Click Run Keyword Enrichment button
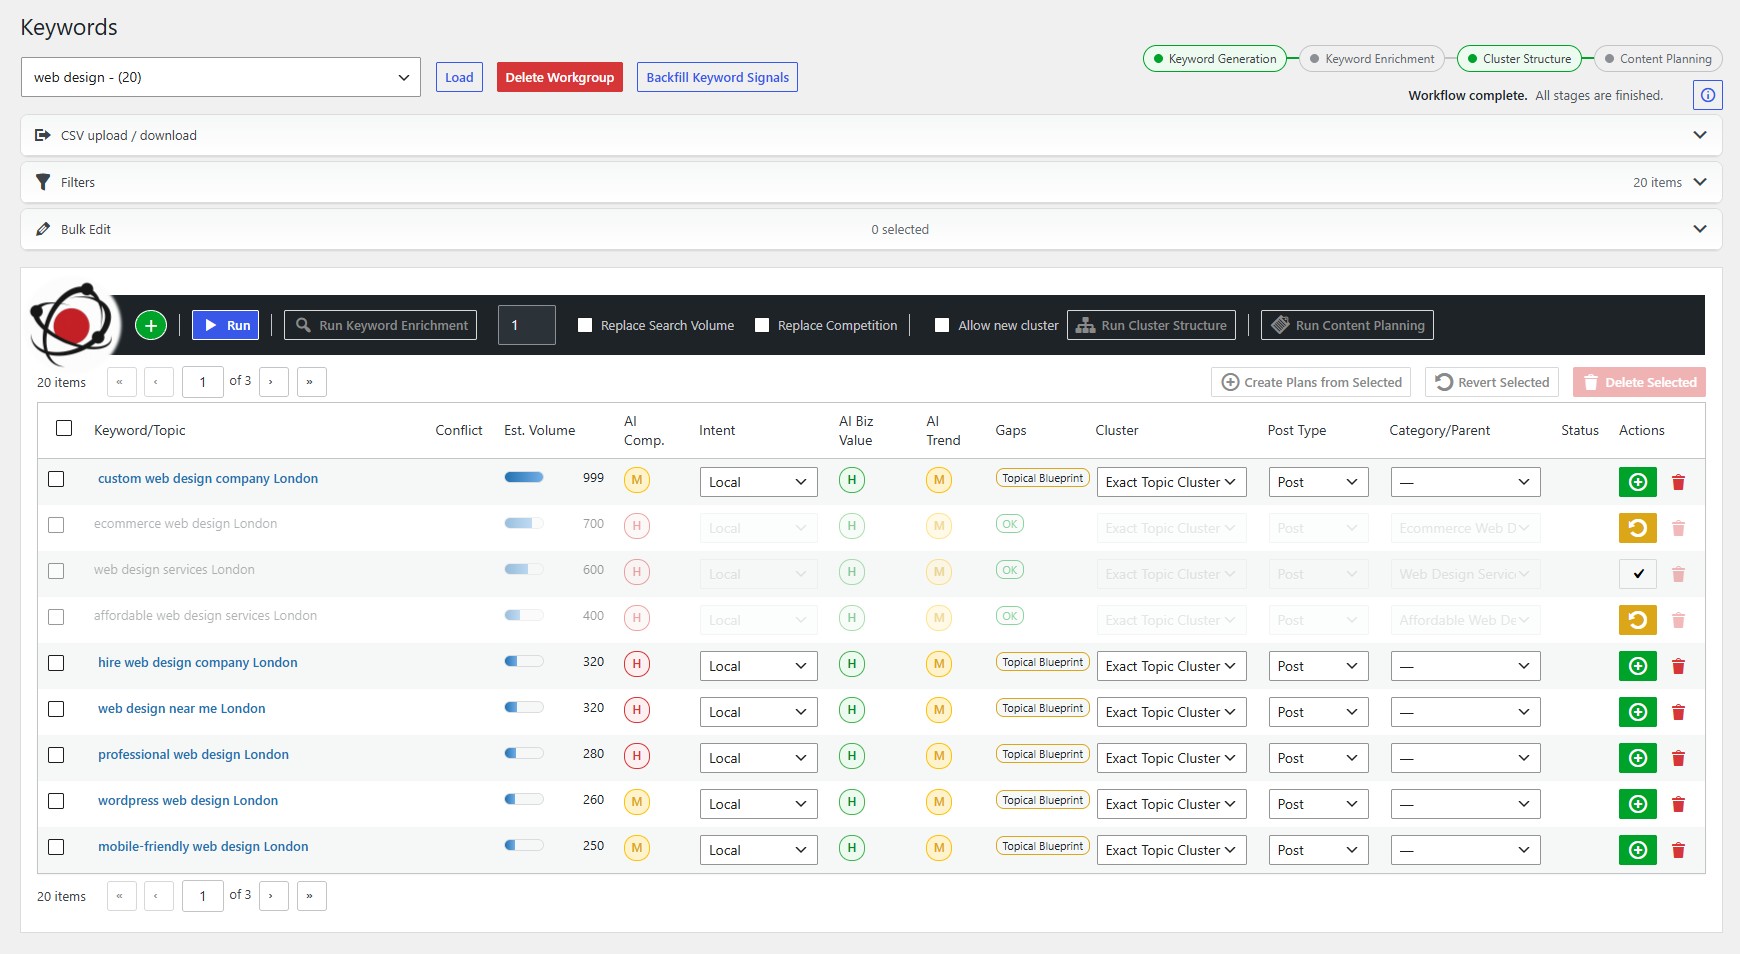Screen dimensions: 1740x954 (x=380, y=325)
